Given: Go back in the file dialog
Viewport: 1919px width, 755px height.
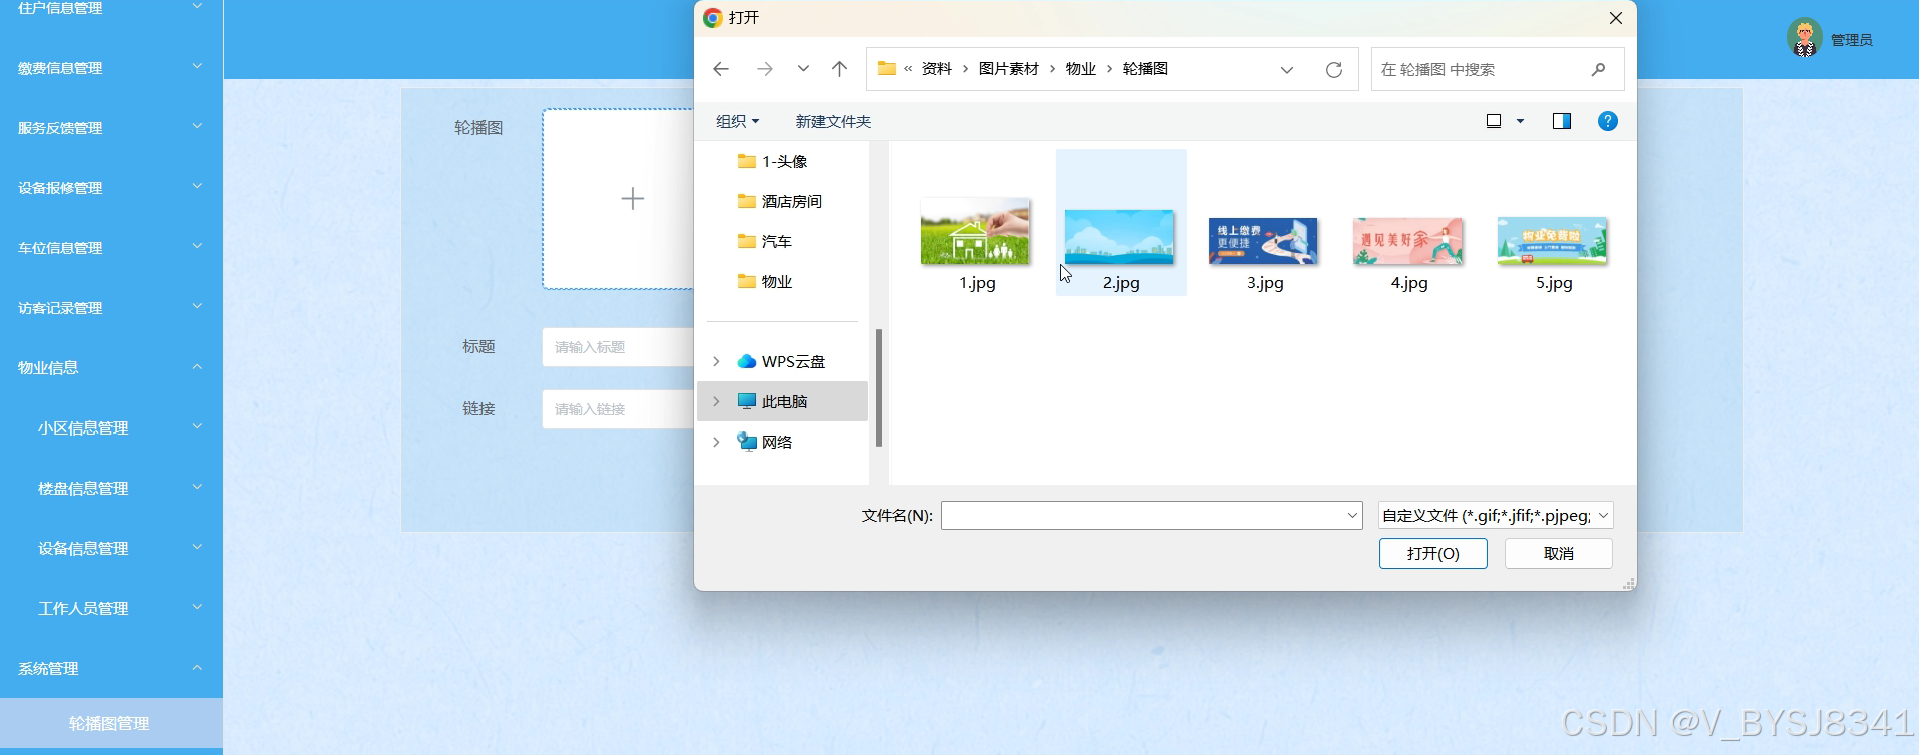Looking at the screenshot, I should tap(721, 69).
